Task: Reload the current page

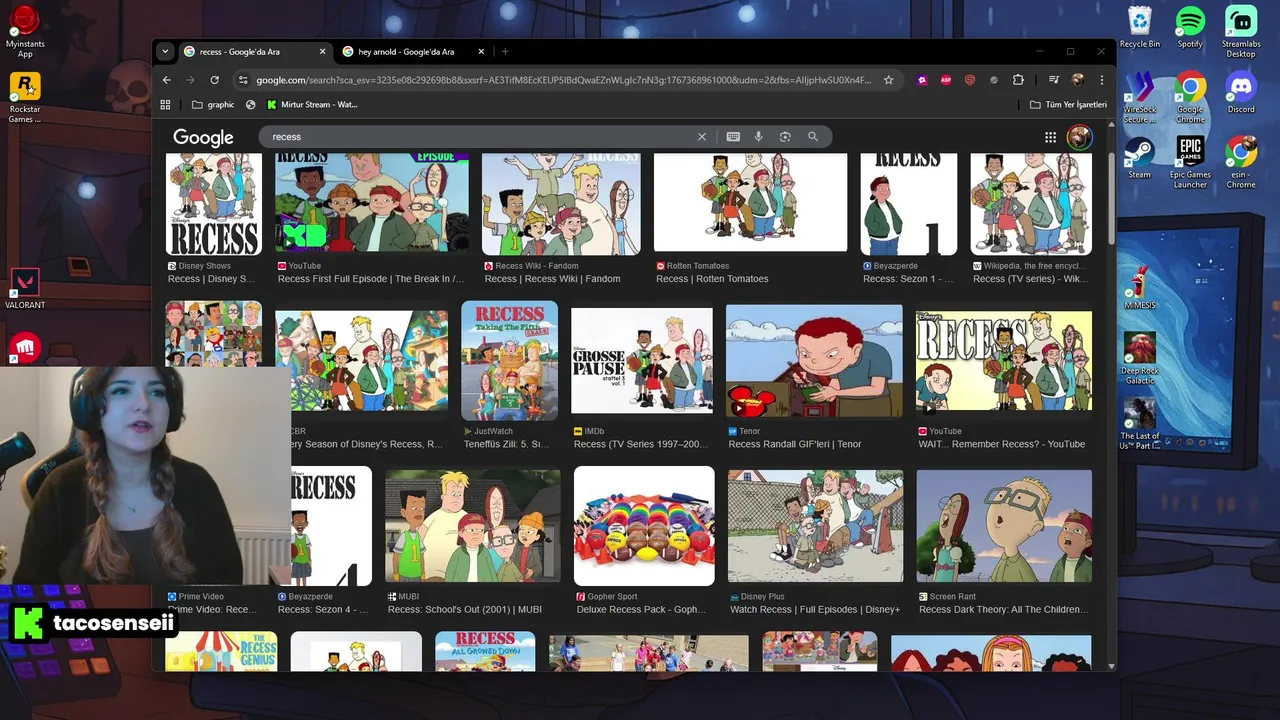Action: click(x=214, y=80)
